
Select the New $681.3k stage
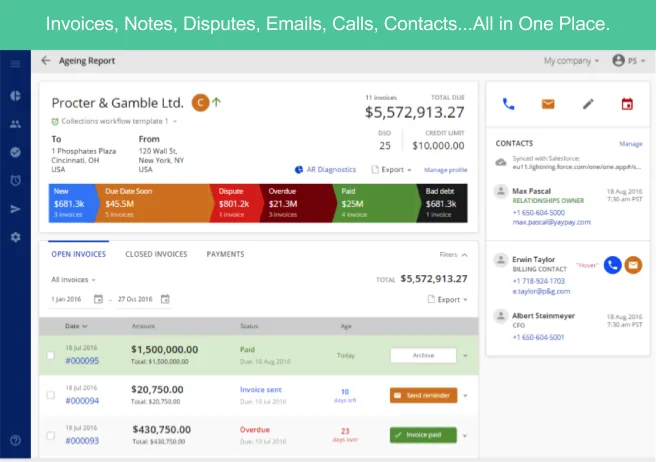72,203
